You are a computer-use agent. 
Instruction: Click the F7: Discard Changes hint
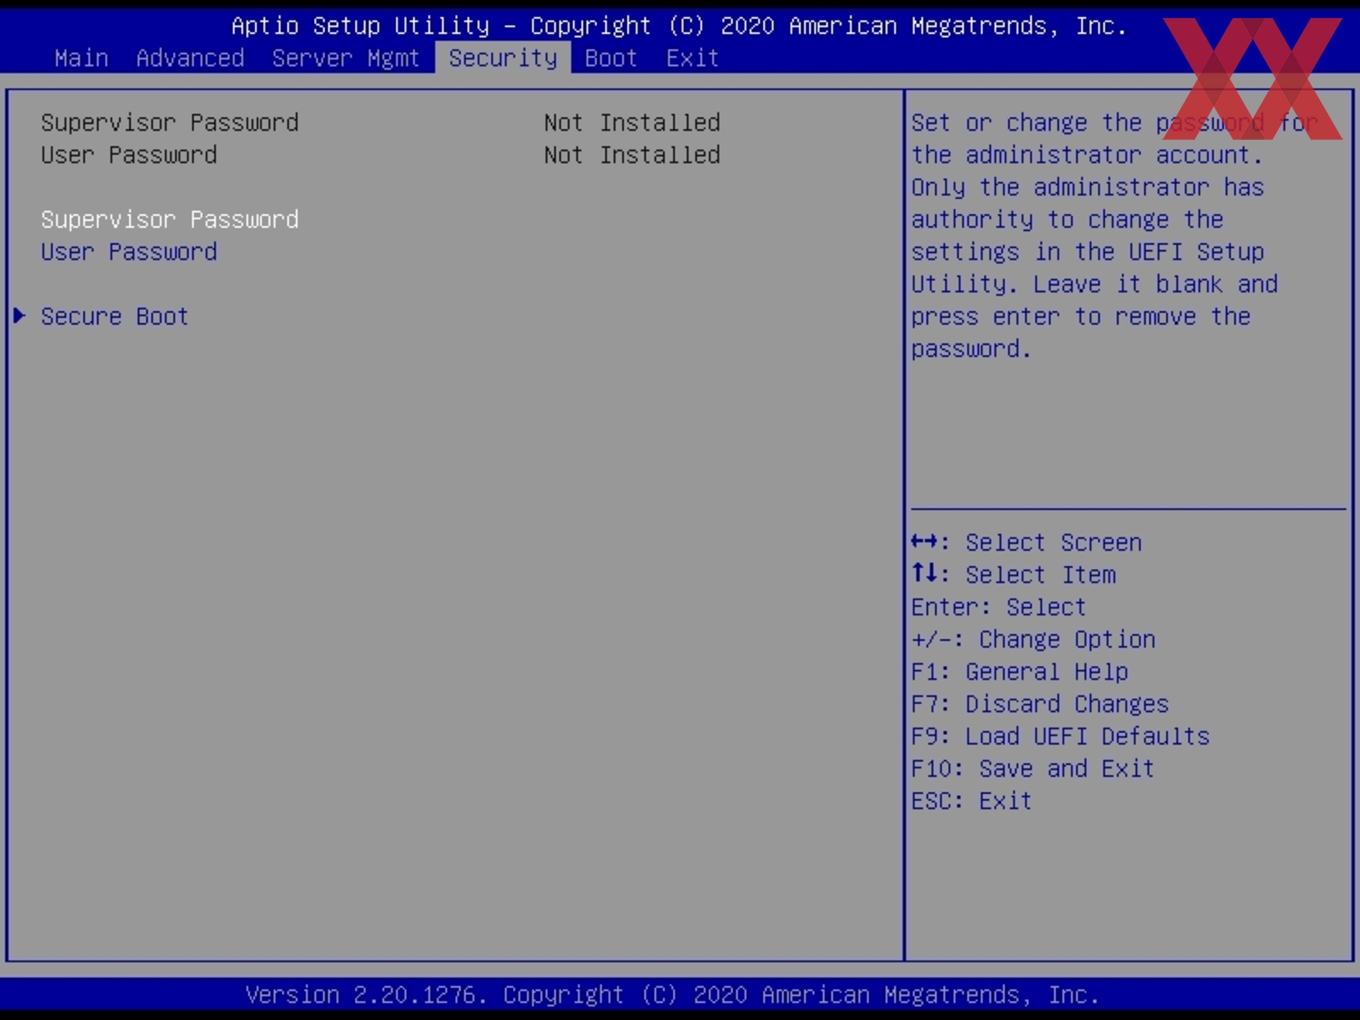1040,704
